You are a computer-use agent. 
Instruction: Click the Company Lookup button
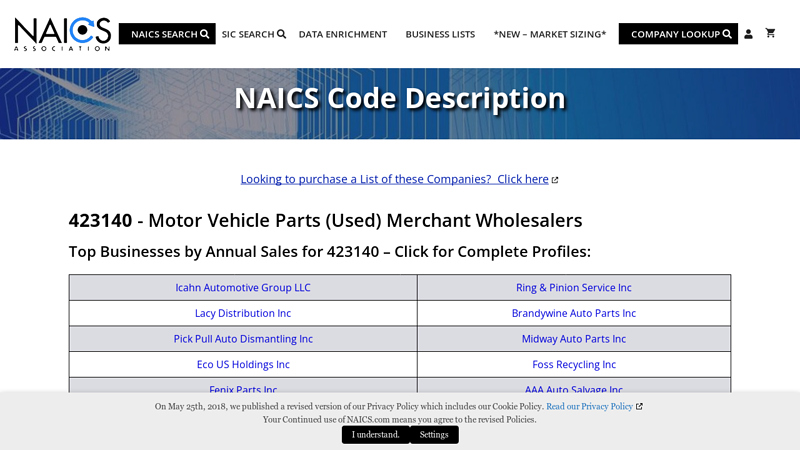(678, 34)
